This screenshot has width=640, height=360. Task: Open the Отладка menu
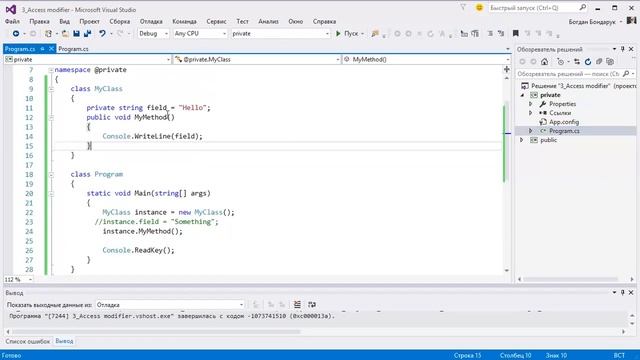click(x=151, y=21)
